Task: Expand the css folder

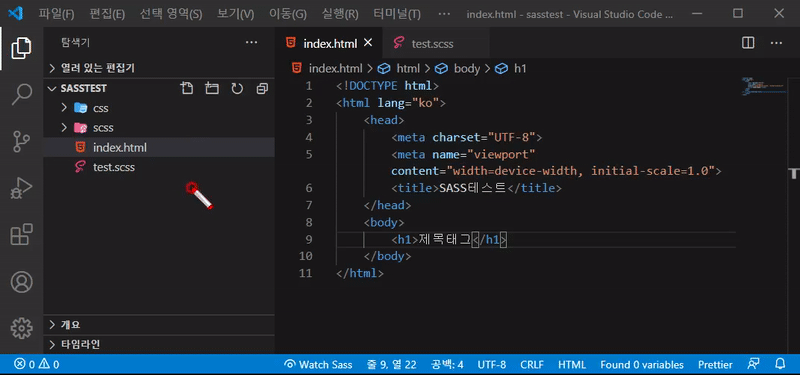Action: pyautogui.click(x=64, y=108)
